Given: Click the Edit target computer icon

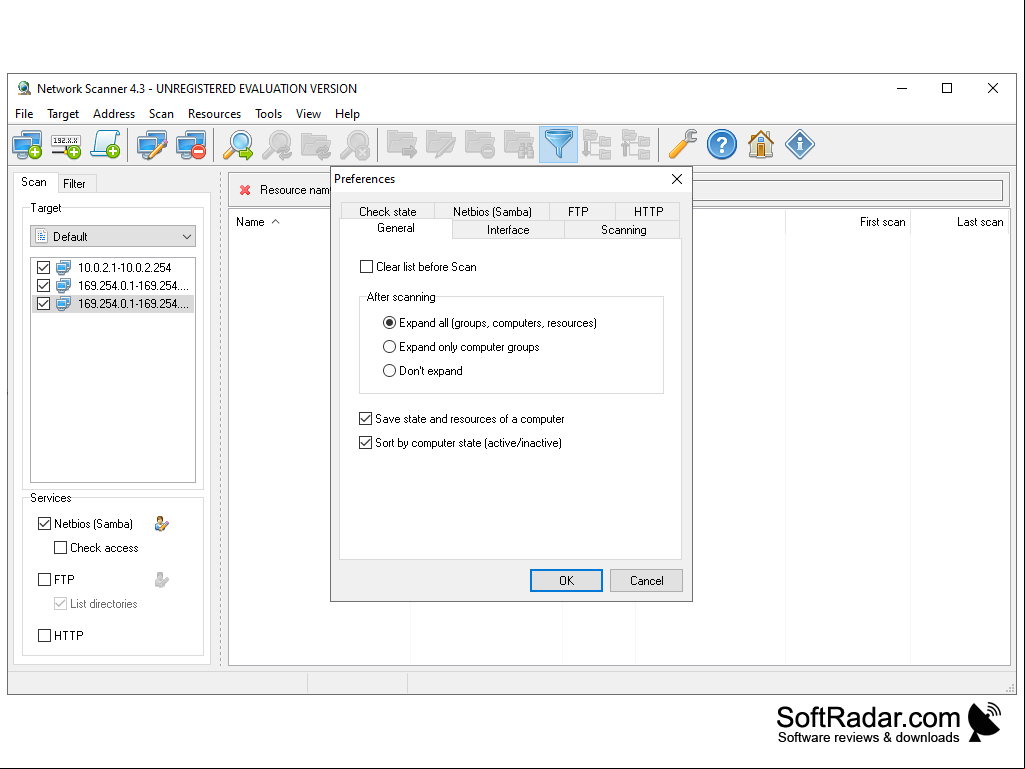Looking at the screenshot, I should (152, 145).
